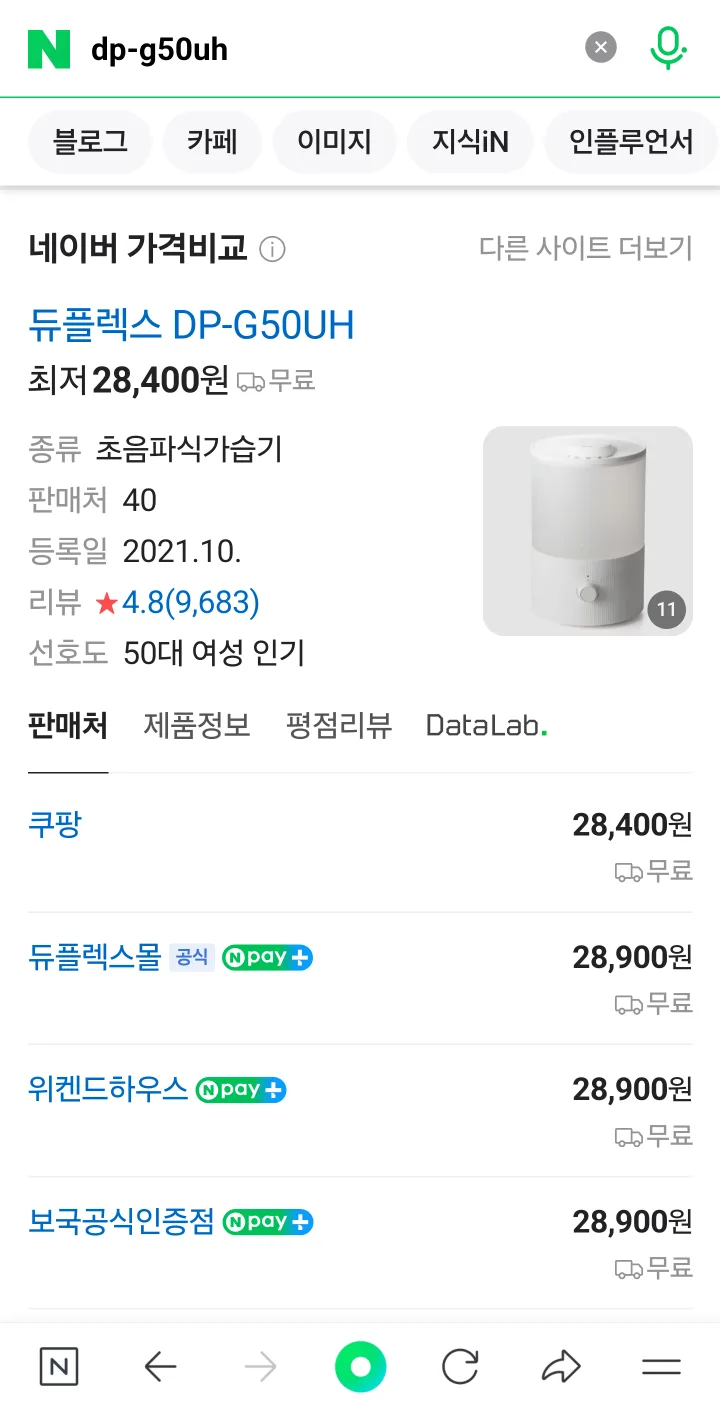Open Naver home icon in bottom bar
The width and height of the screenshot is (720, 1410).
pos(59,1366)
